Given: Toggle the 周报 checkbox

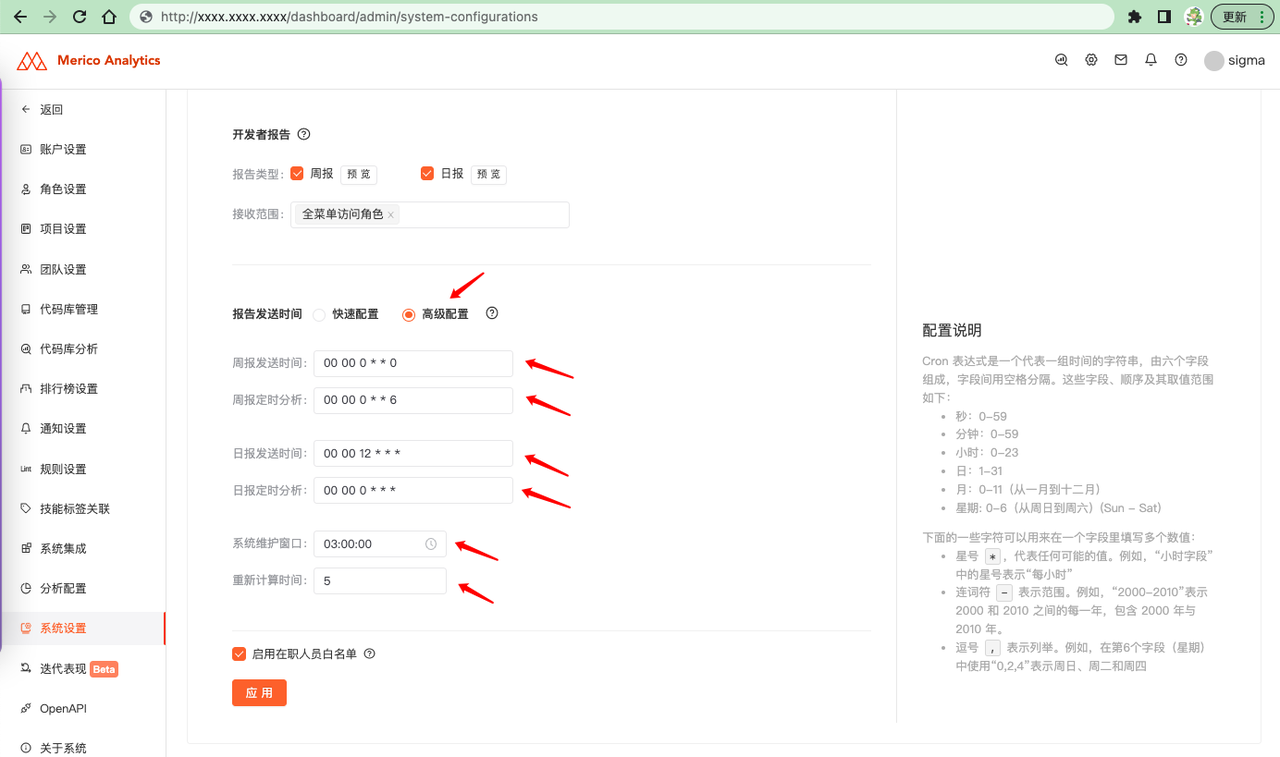Looking at the screenshot, I should coord(297,173).
